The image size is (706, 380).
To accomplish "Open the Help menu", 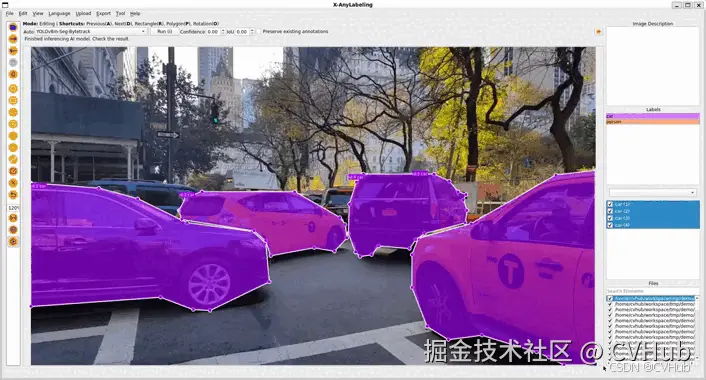I will [x=135, y=14].
